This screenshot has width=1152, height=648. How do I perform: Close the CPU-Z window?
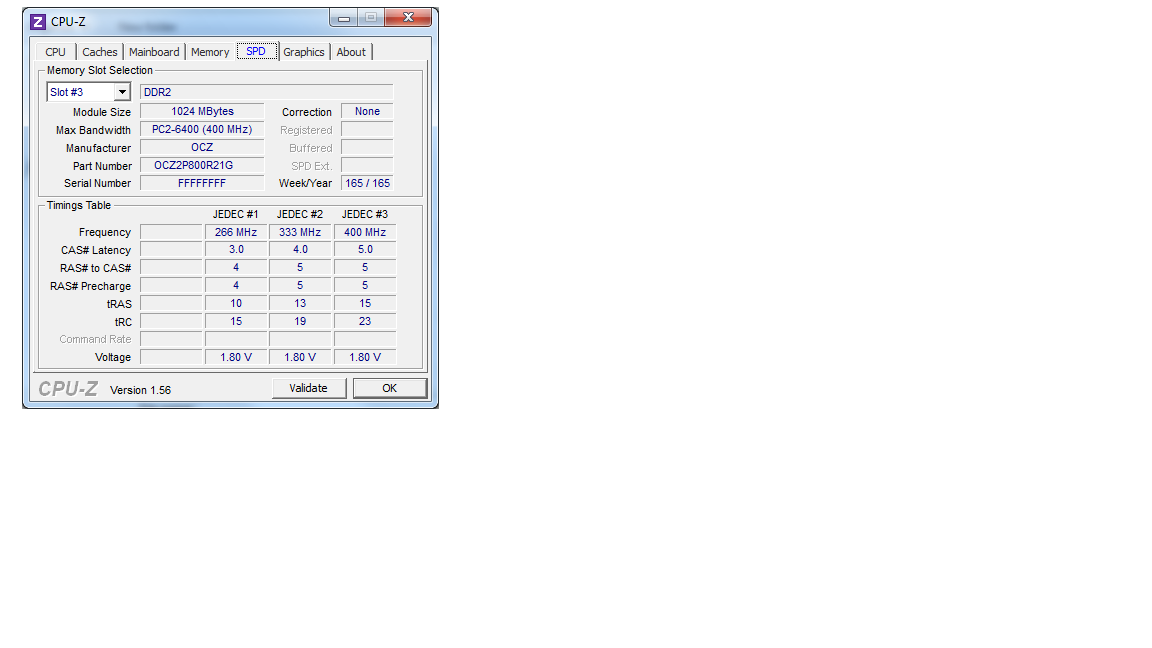[408, 18]
